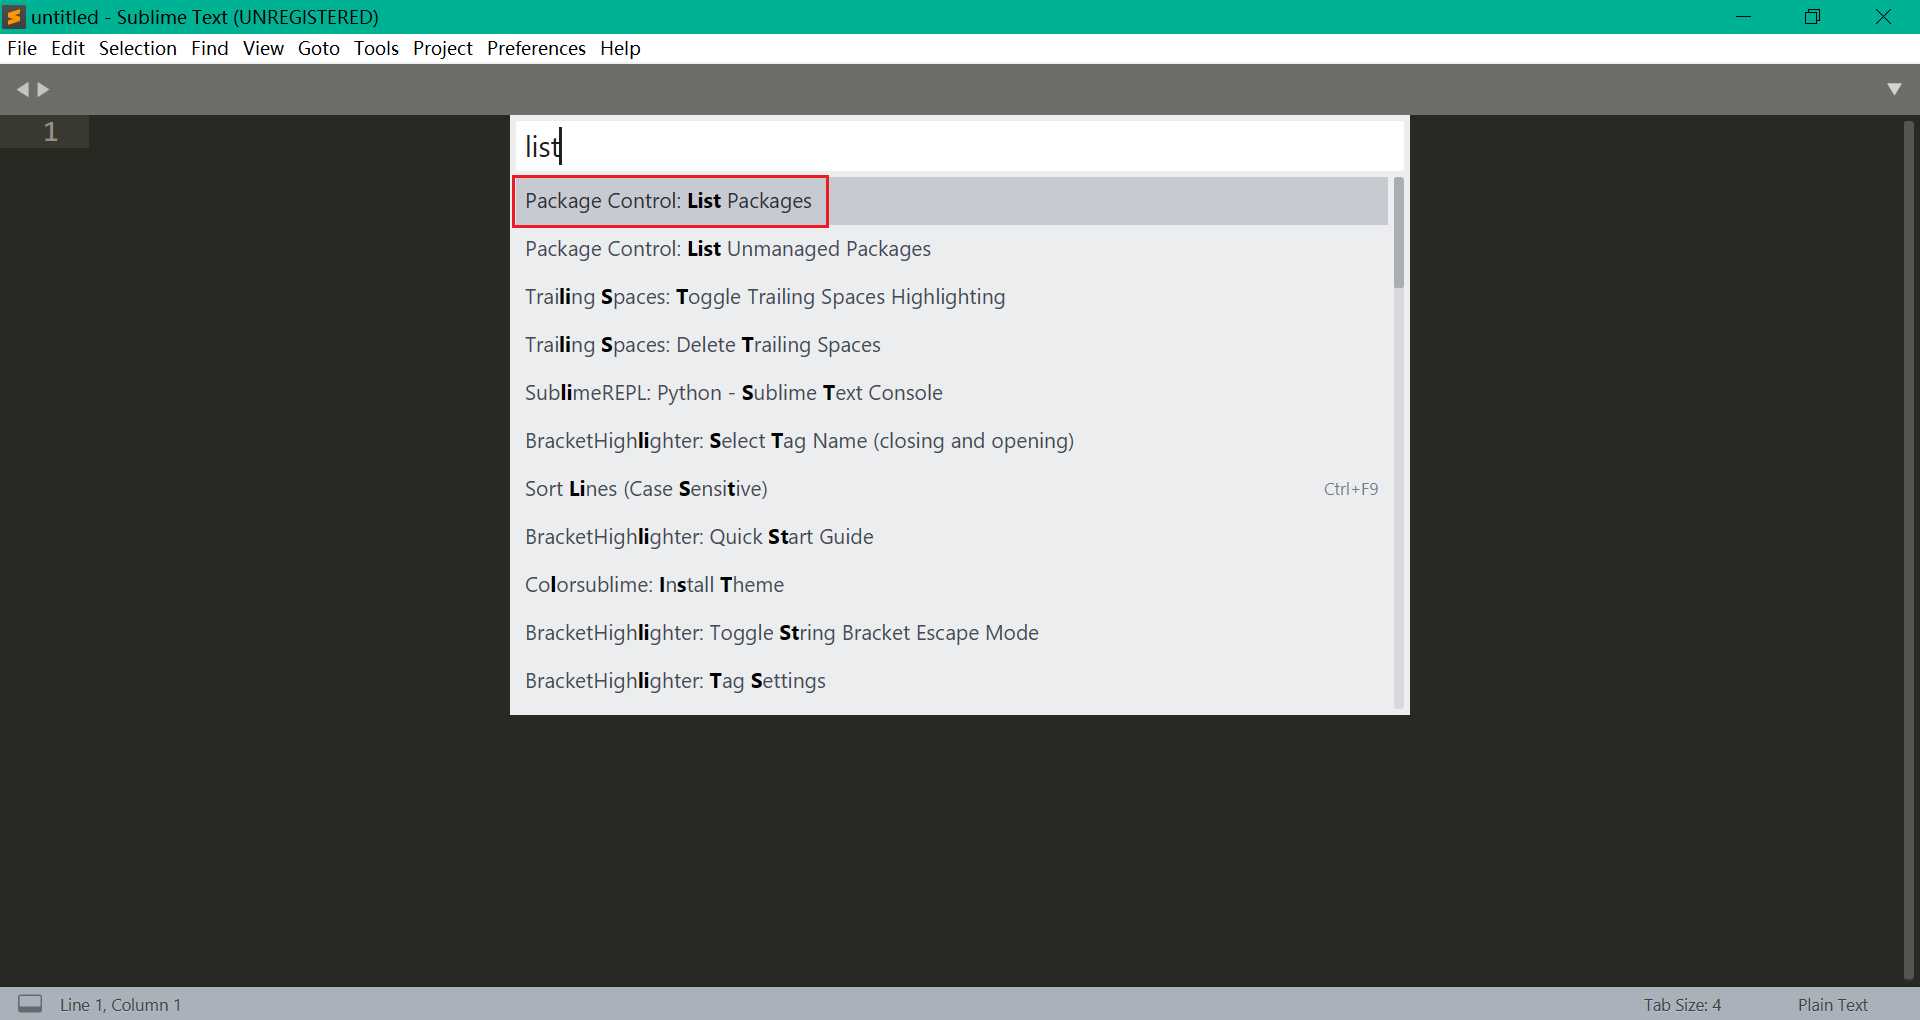Open the Plain Text syntax selector
Screen dimensions: 1920x1020
pos(1832,1005)
